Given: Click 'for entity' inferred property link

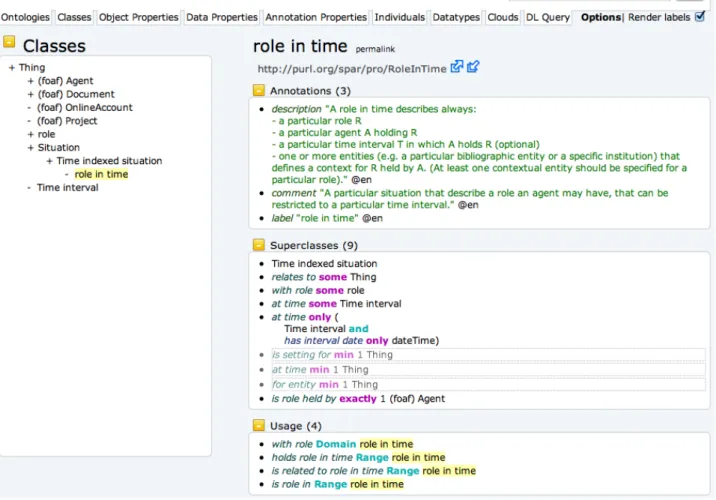Looking at the screenshot, I should (x=294, y=384).
